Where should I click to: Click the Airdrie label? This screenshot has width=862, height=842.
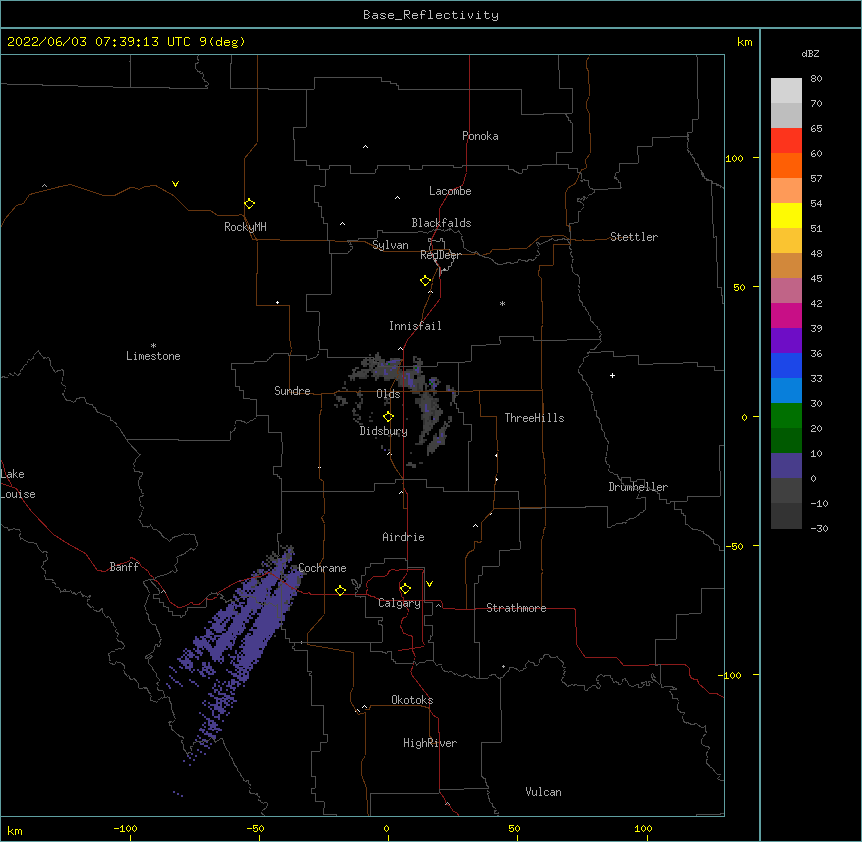coord(403,537)
